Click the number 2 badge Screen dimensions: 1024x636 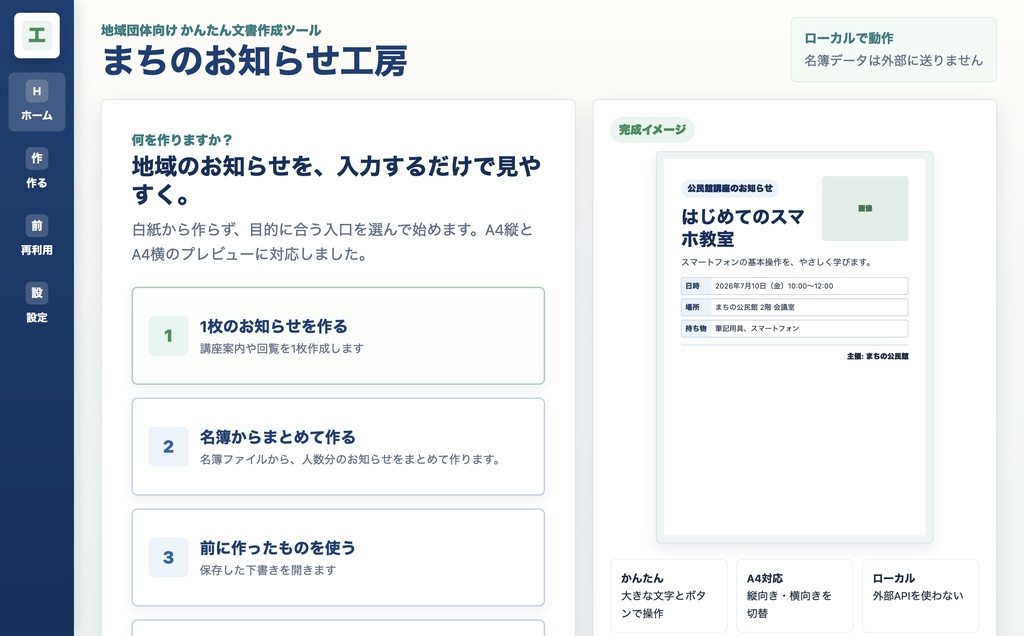coord(168,447)
